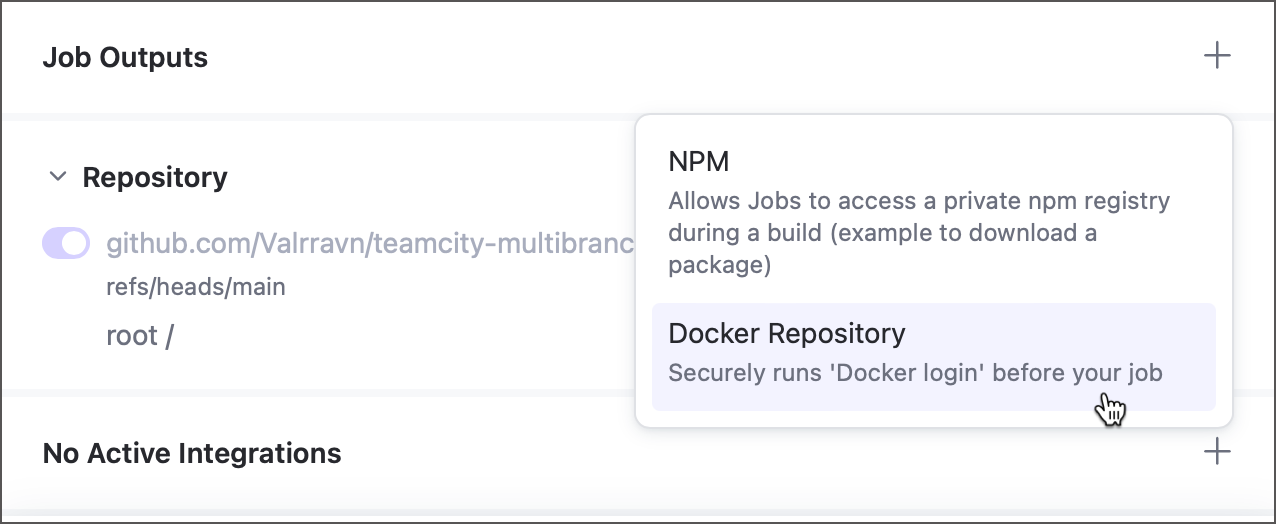This screenshot has width=1276, height=524.
Task: Click the Docker Repository title text
Action: click(786, 333)
